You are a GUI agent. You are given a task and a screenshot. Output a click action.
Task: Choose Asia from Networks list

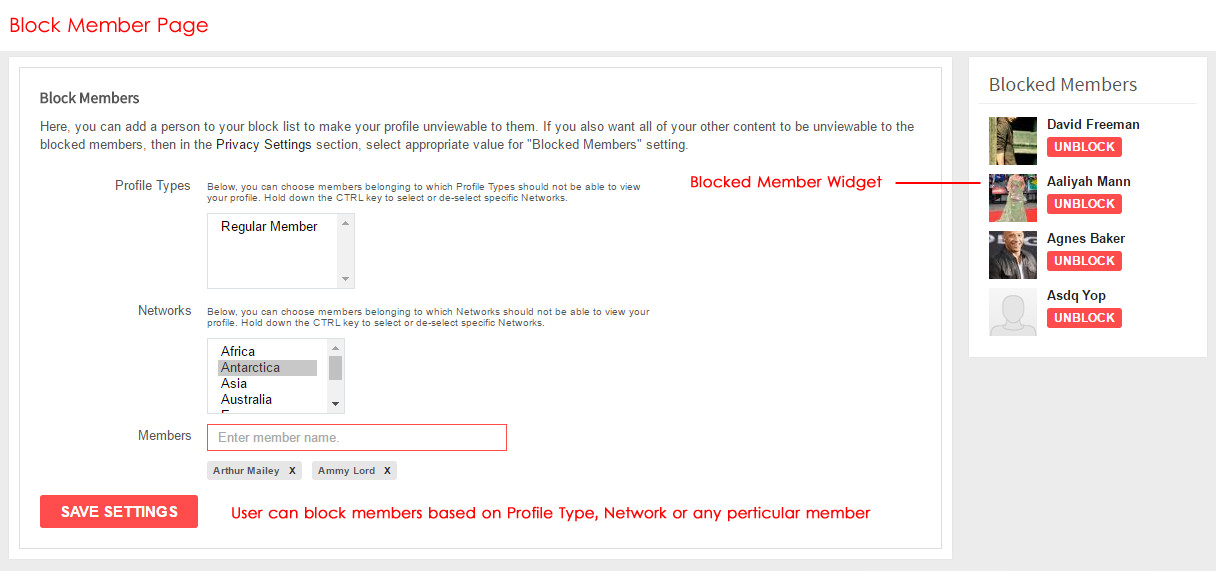click(x=234, y=384)
